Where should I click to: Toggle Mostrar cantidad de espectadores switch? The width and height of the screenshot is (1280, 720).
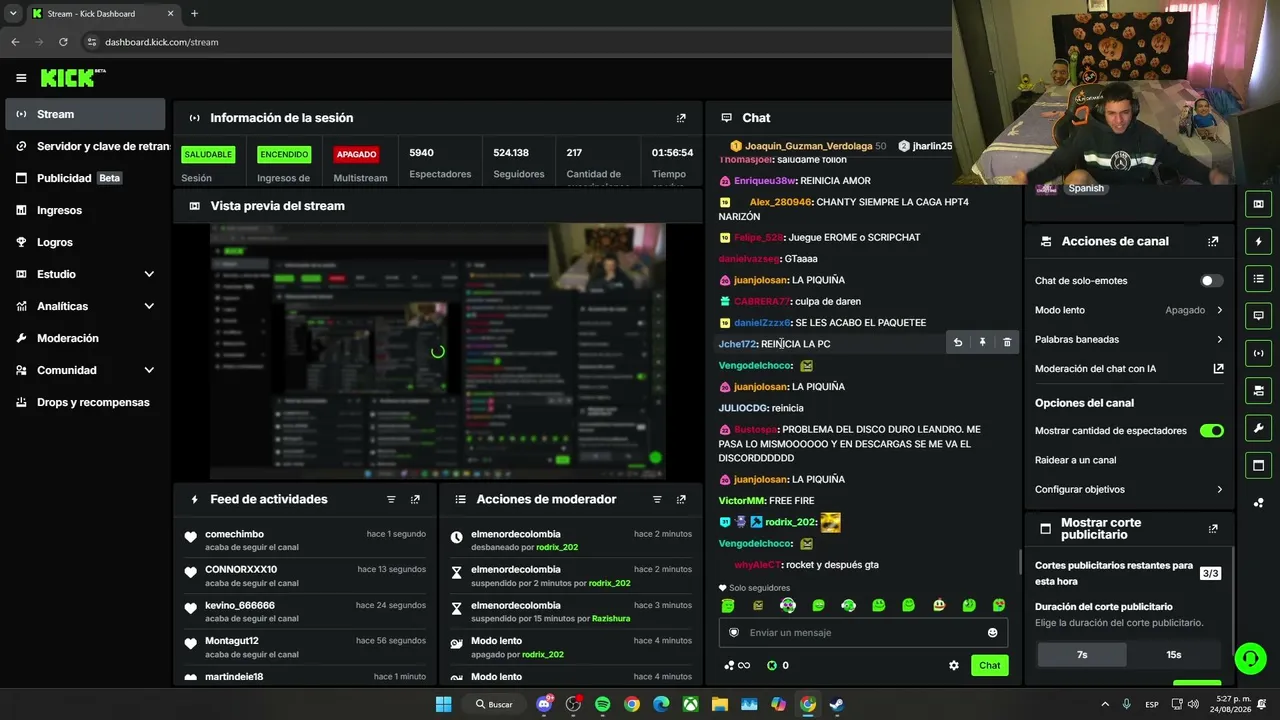[x=1211, y=431]
